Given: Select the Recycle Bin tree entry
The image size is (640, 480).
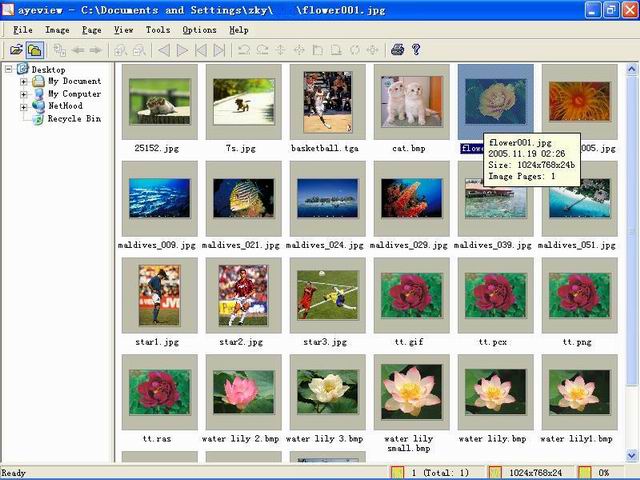Looking at the screenshot, I should 74,118.
